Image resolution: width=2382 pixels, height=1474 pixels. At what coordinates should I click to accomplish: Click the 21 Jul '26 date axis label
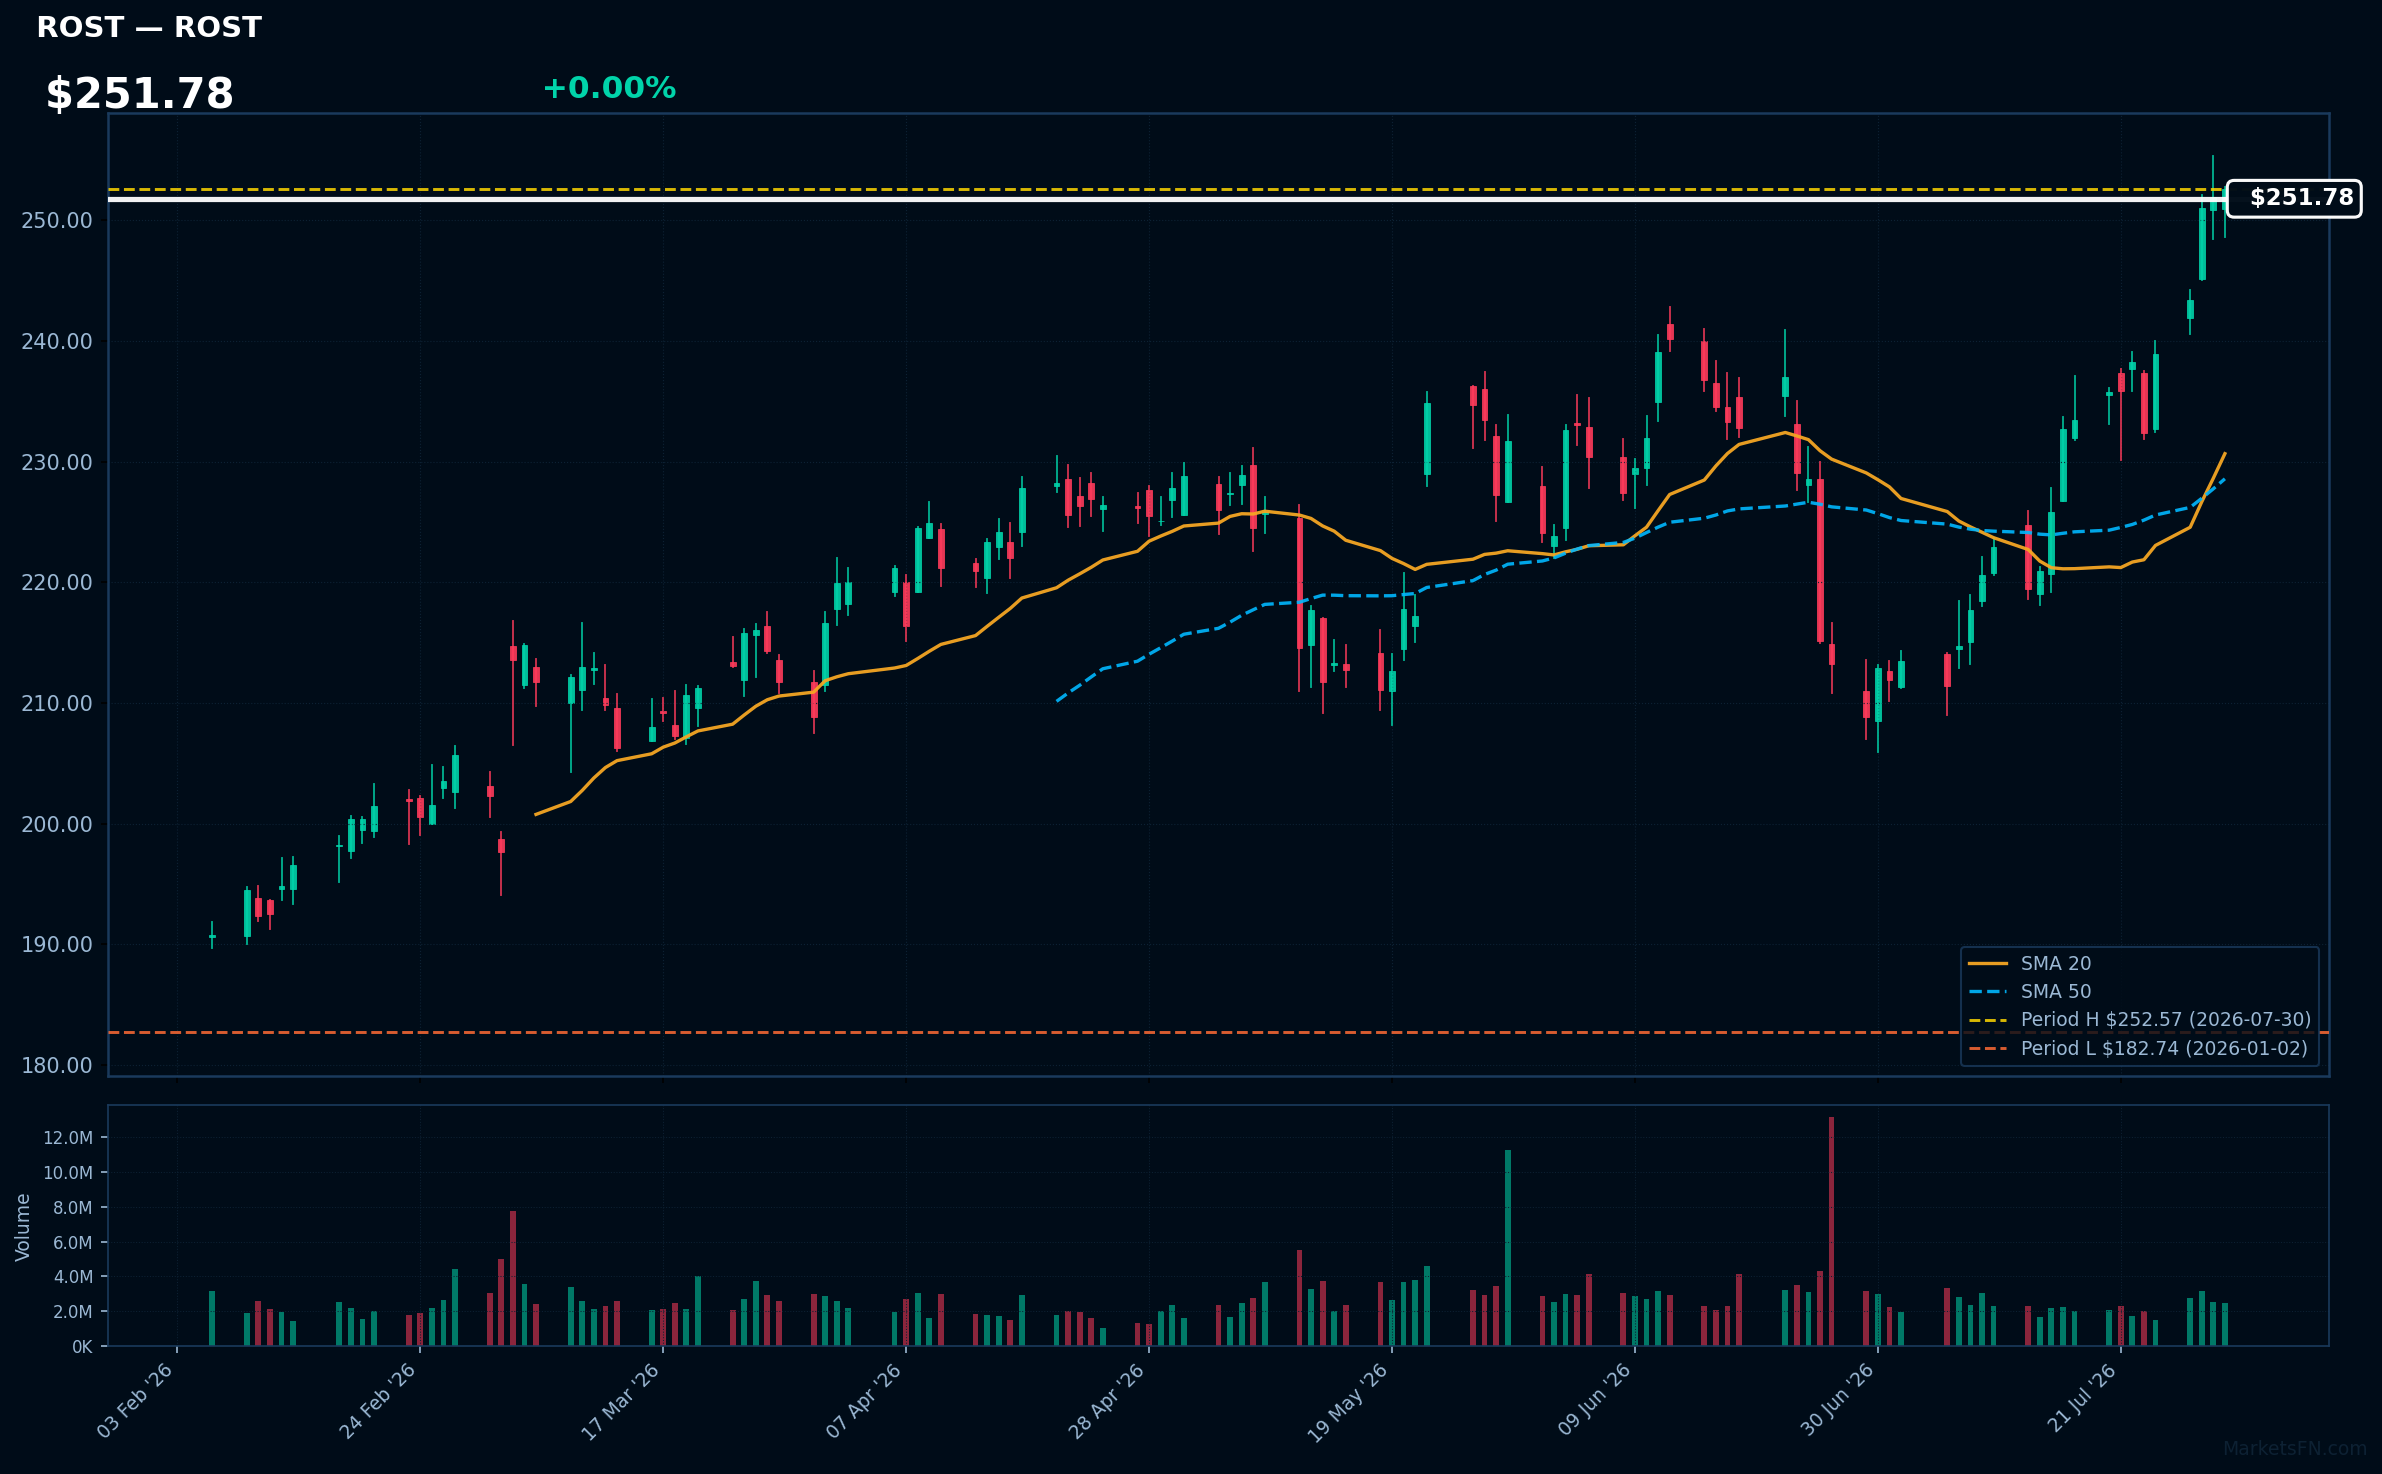tap(2082, 1398)
